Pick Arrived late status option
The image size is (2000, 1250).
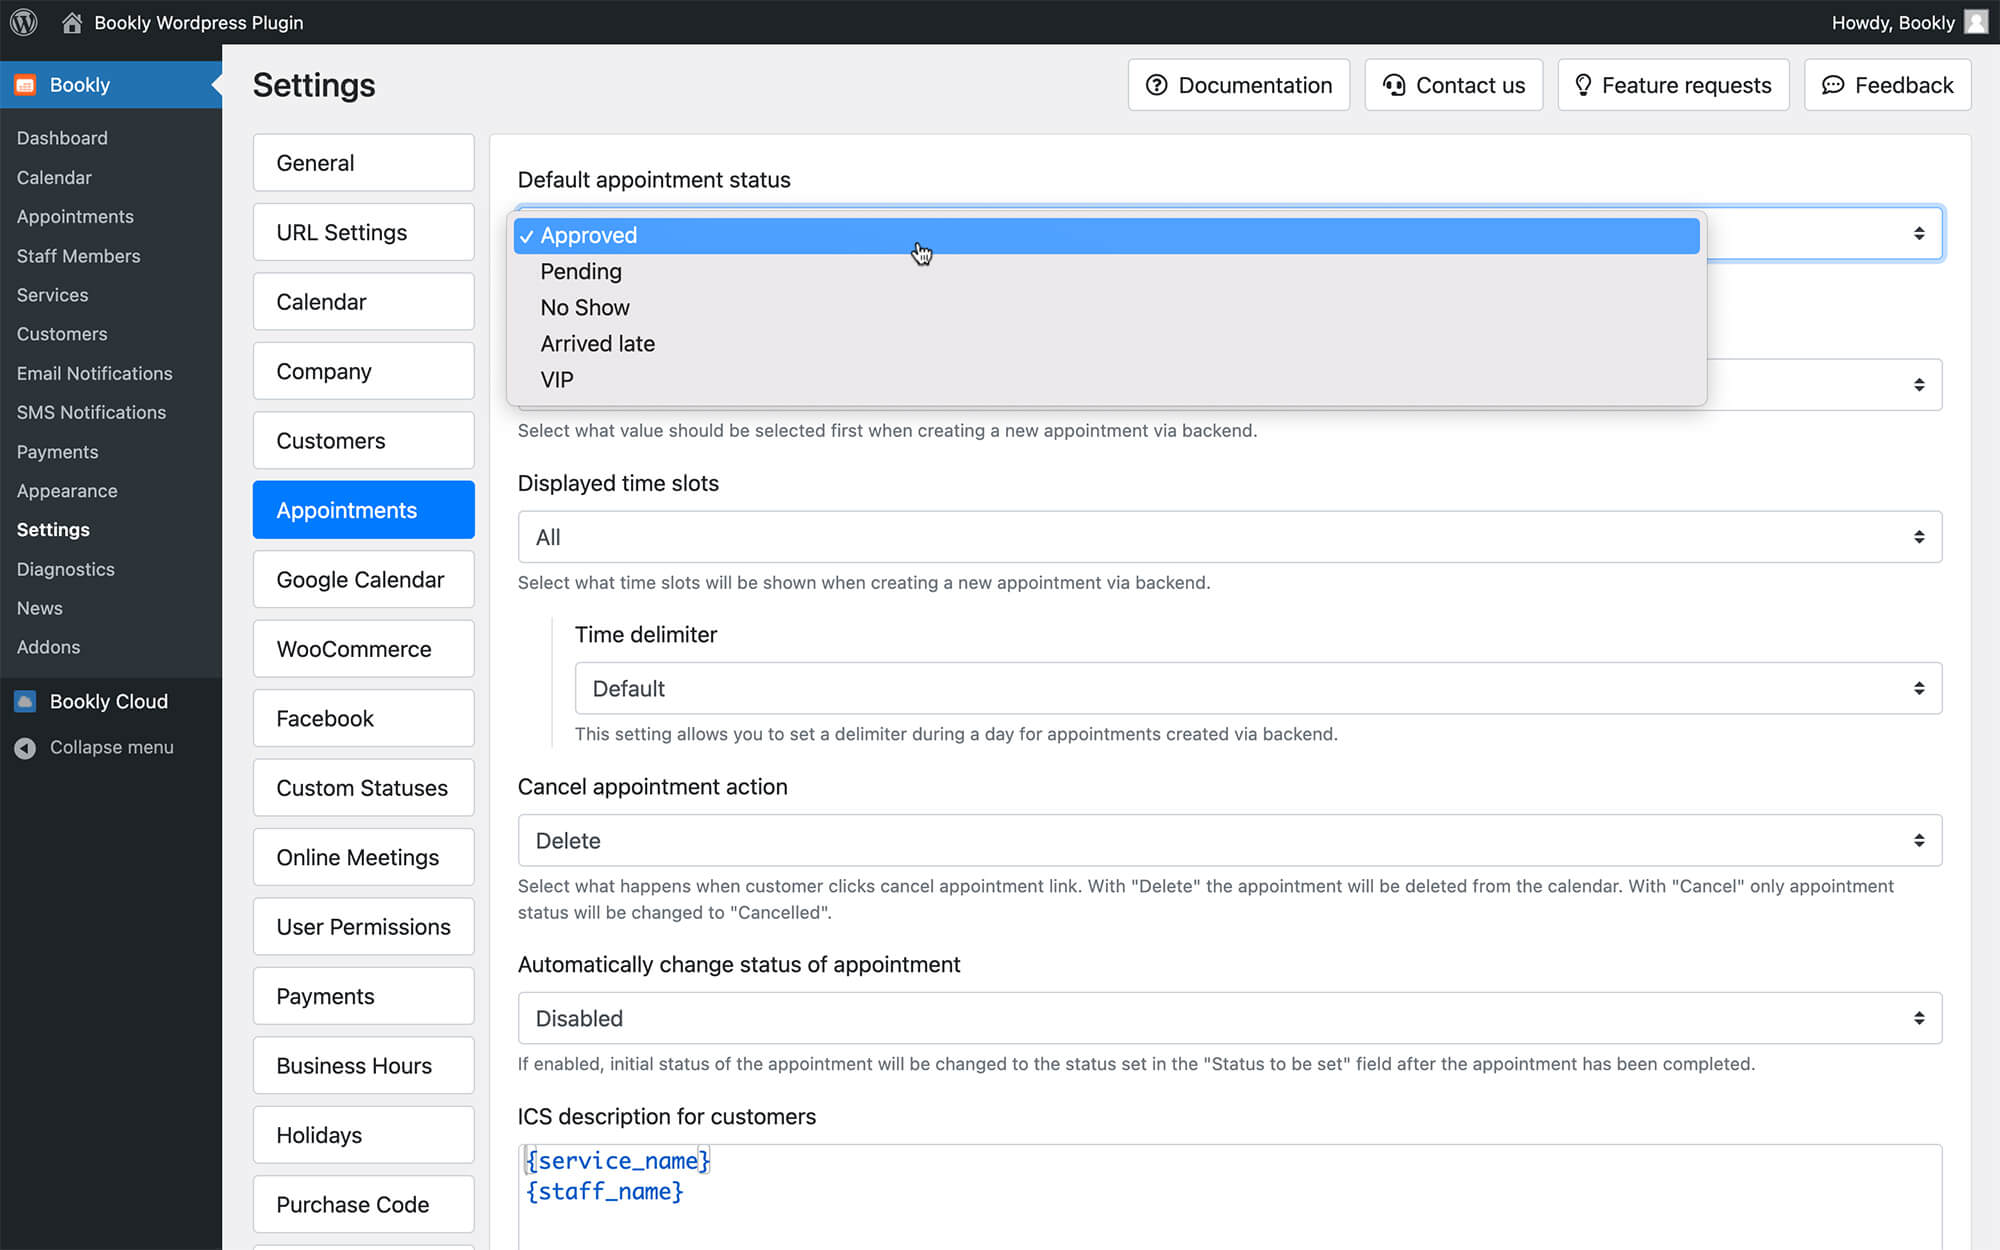[1106, 343]
